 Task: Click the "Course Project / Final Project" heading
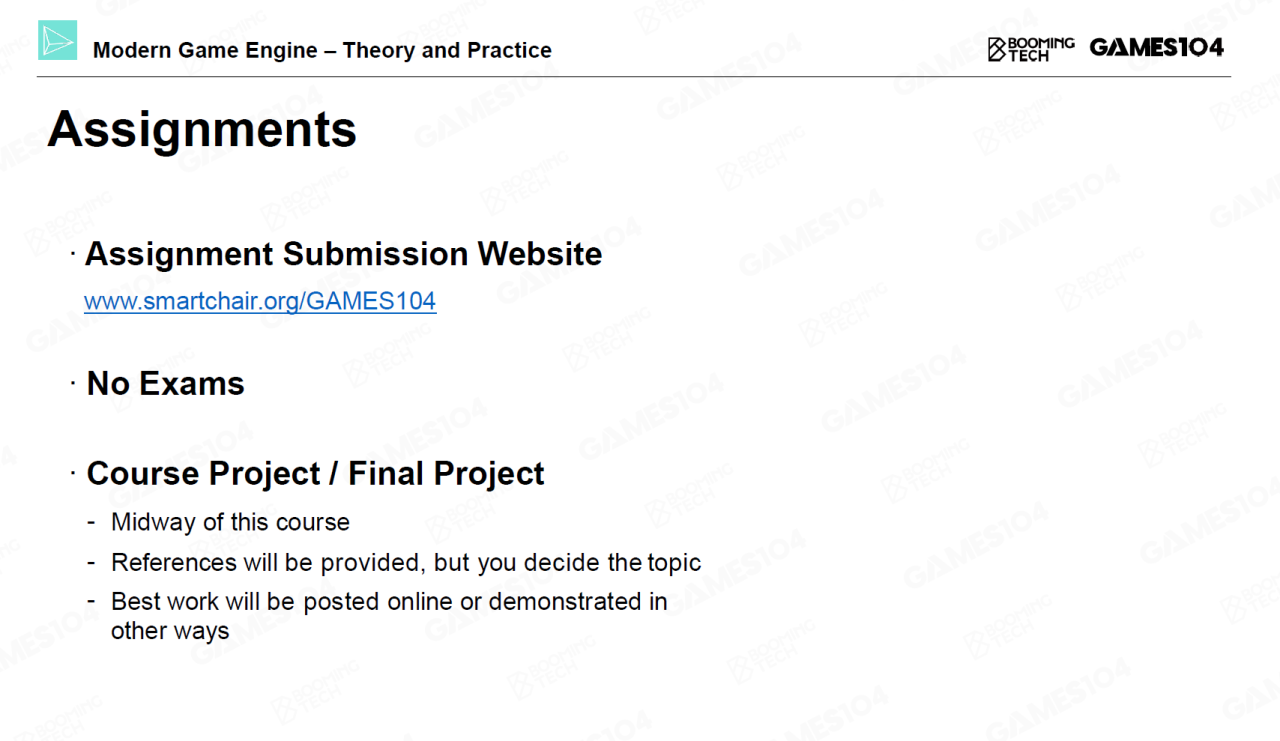pos(315,473)
